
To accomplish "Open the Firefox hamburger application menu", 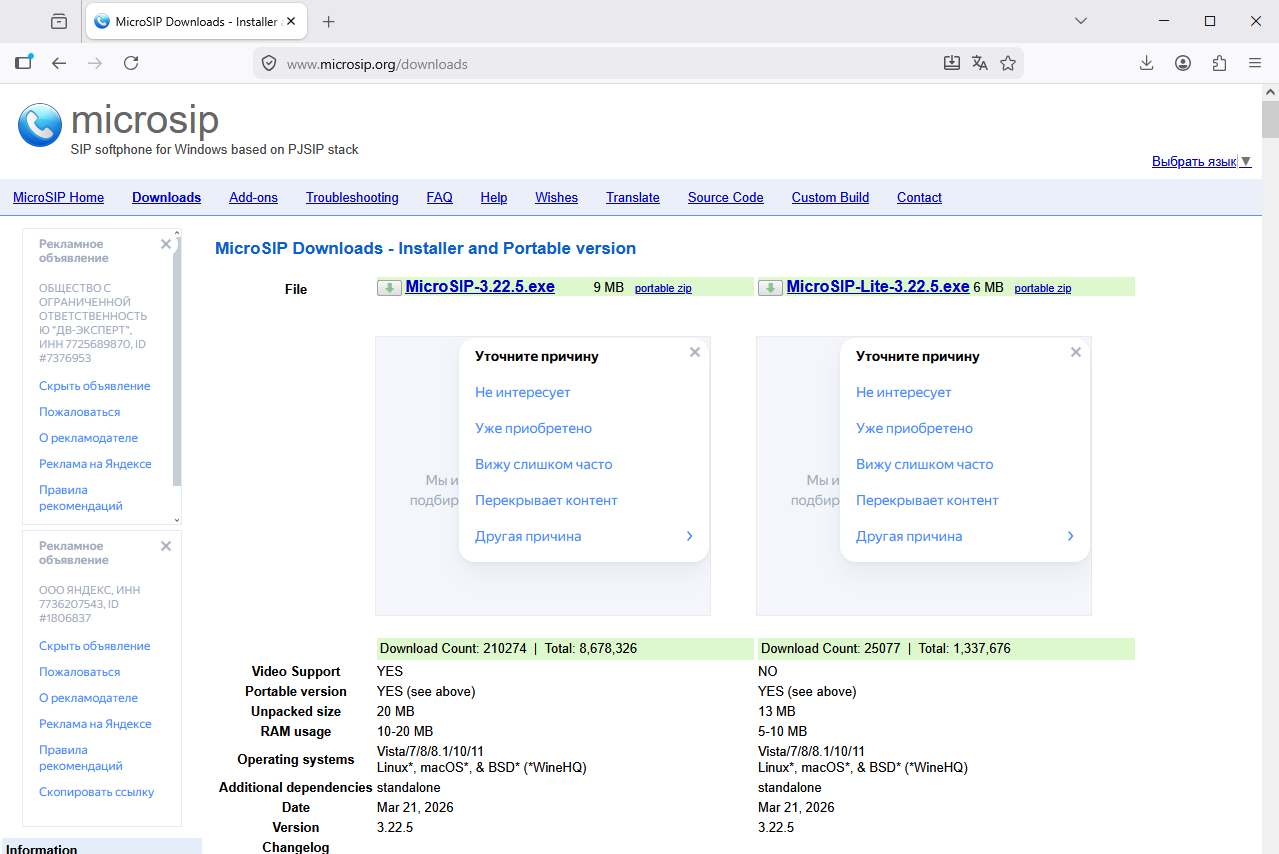I will click(x=1255, y=63).
